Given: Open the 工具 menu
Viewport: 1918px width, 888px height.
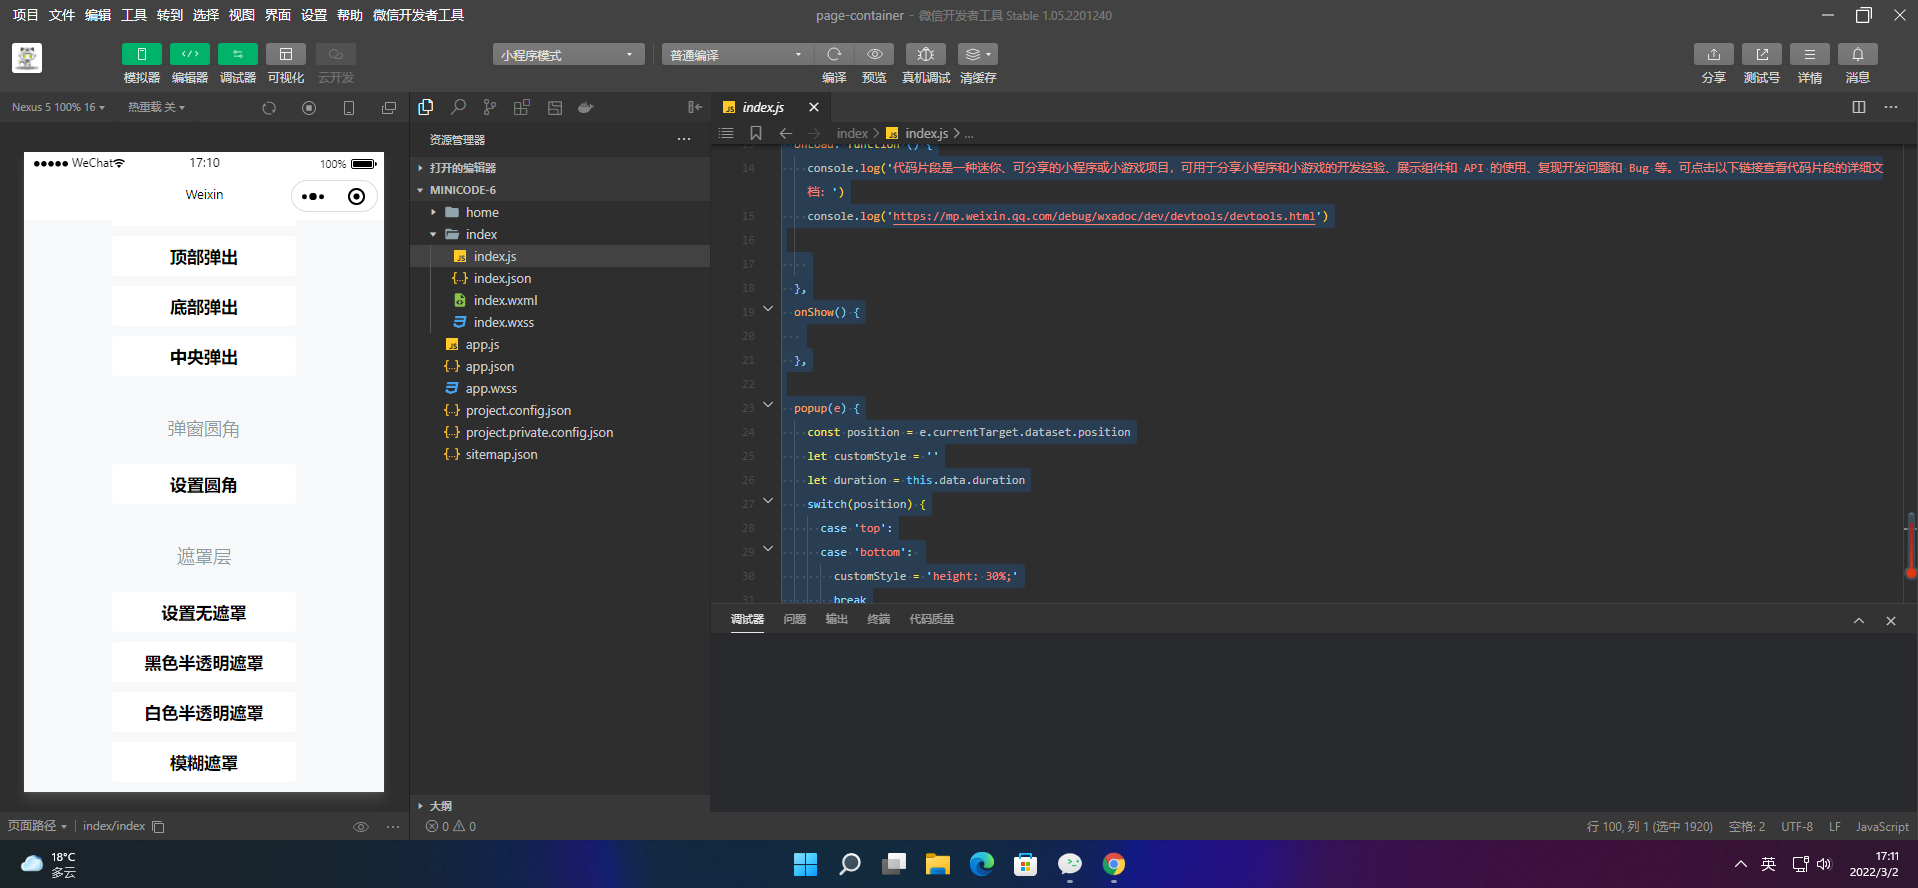Looking at the screenshot, I should pyautogui.click(x=134, y=15).
